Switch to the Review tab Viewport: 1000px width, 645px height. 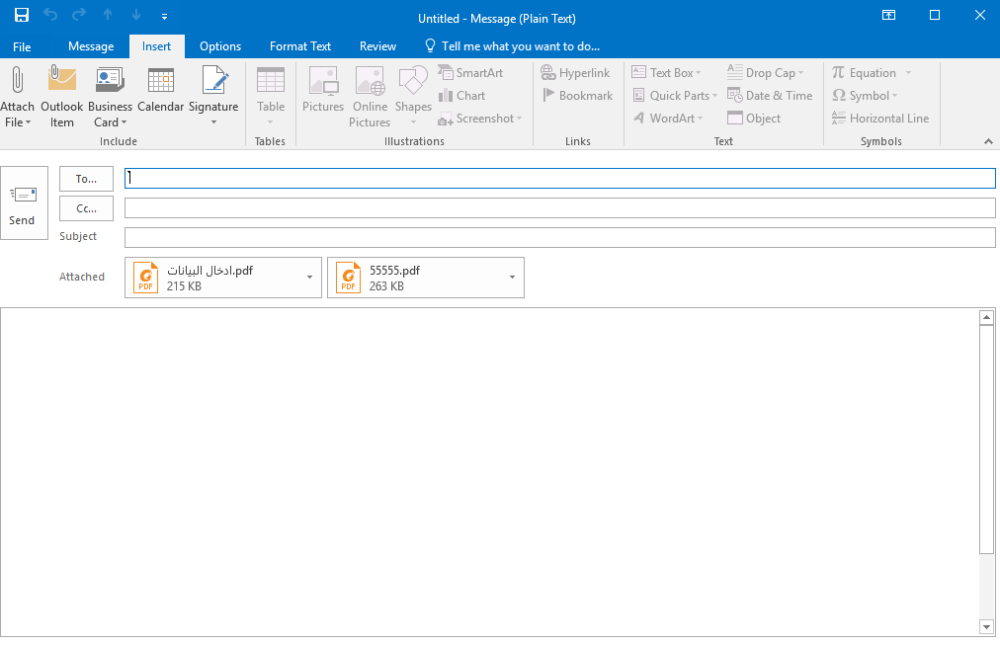378,47
